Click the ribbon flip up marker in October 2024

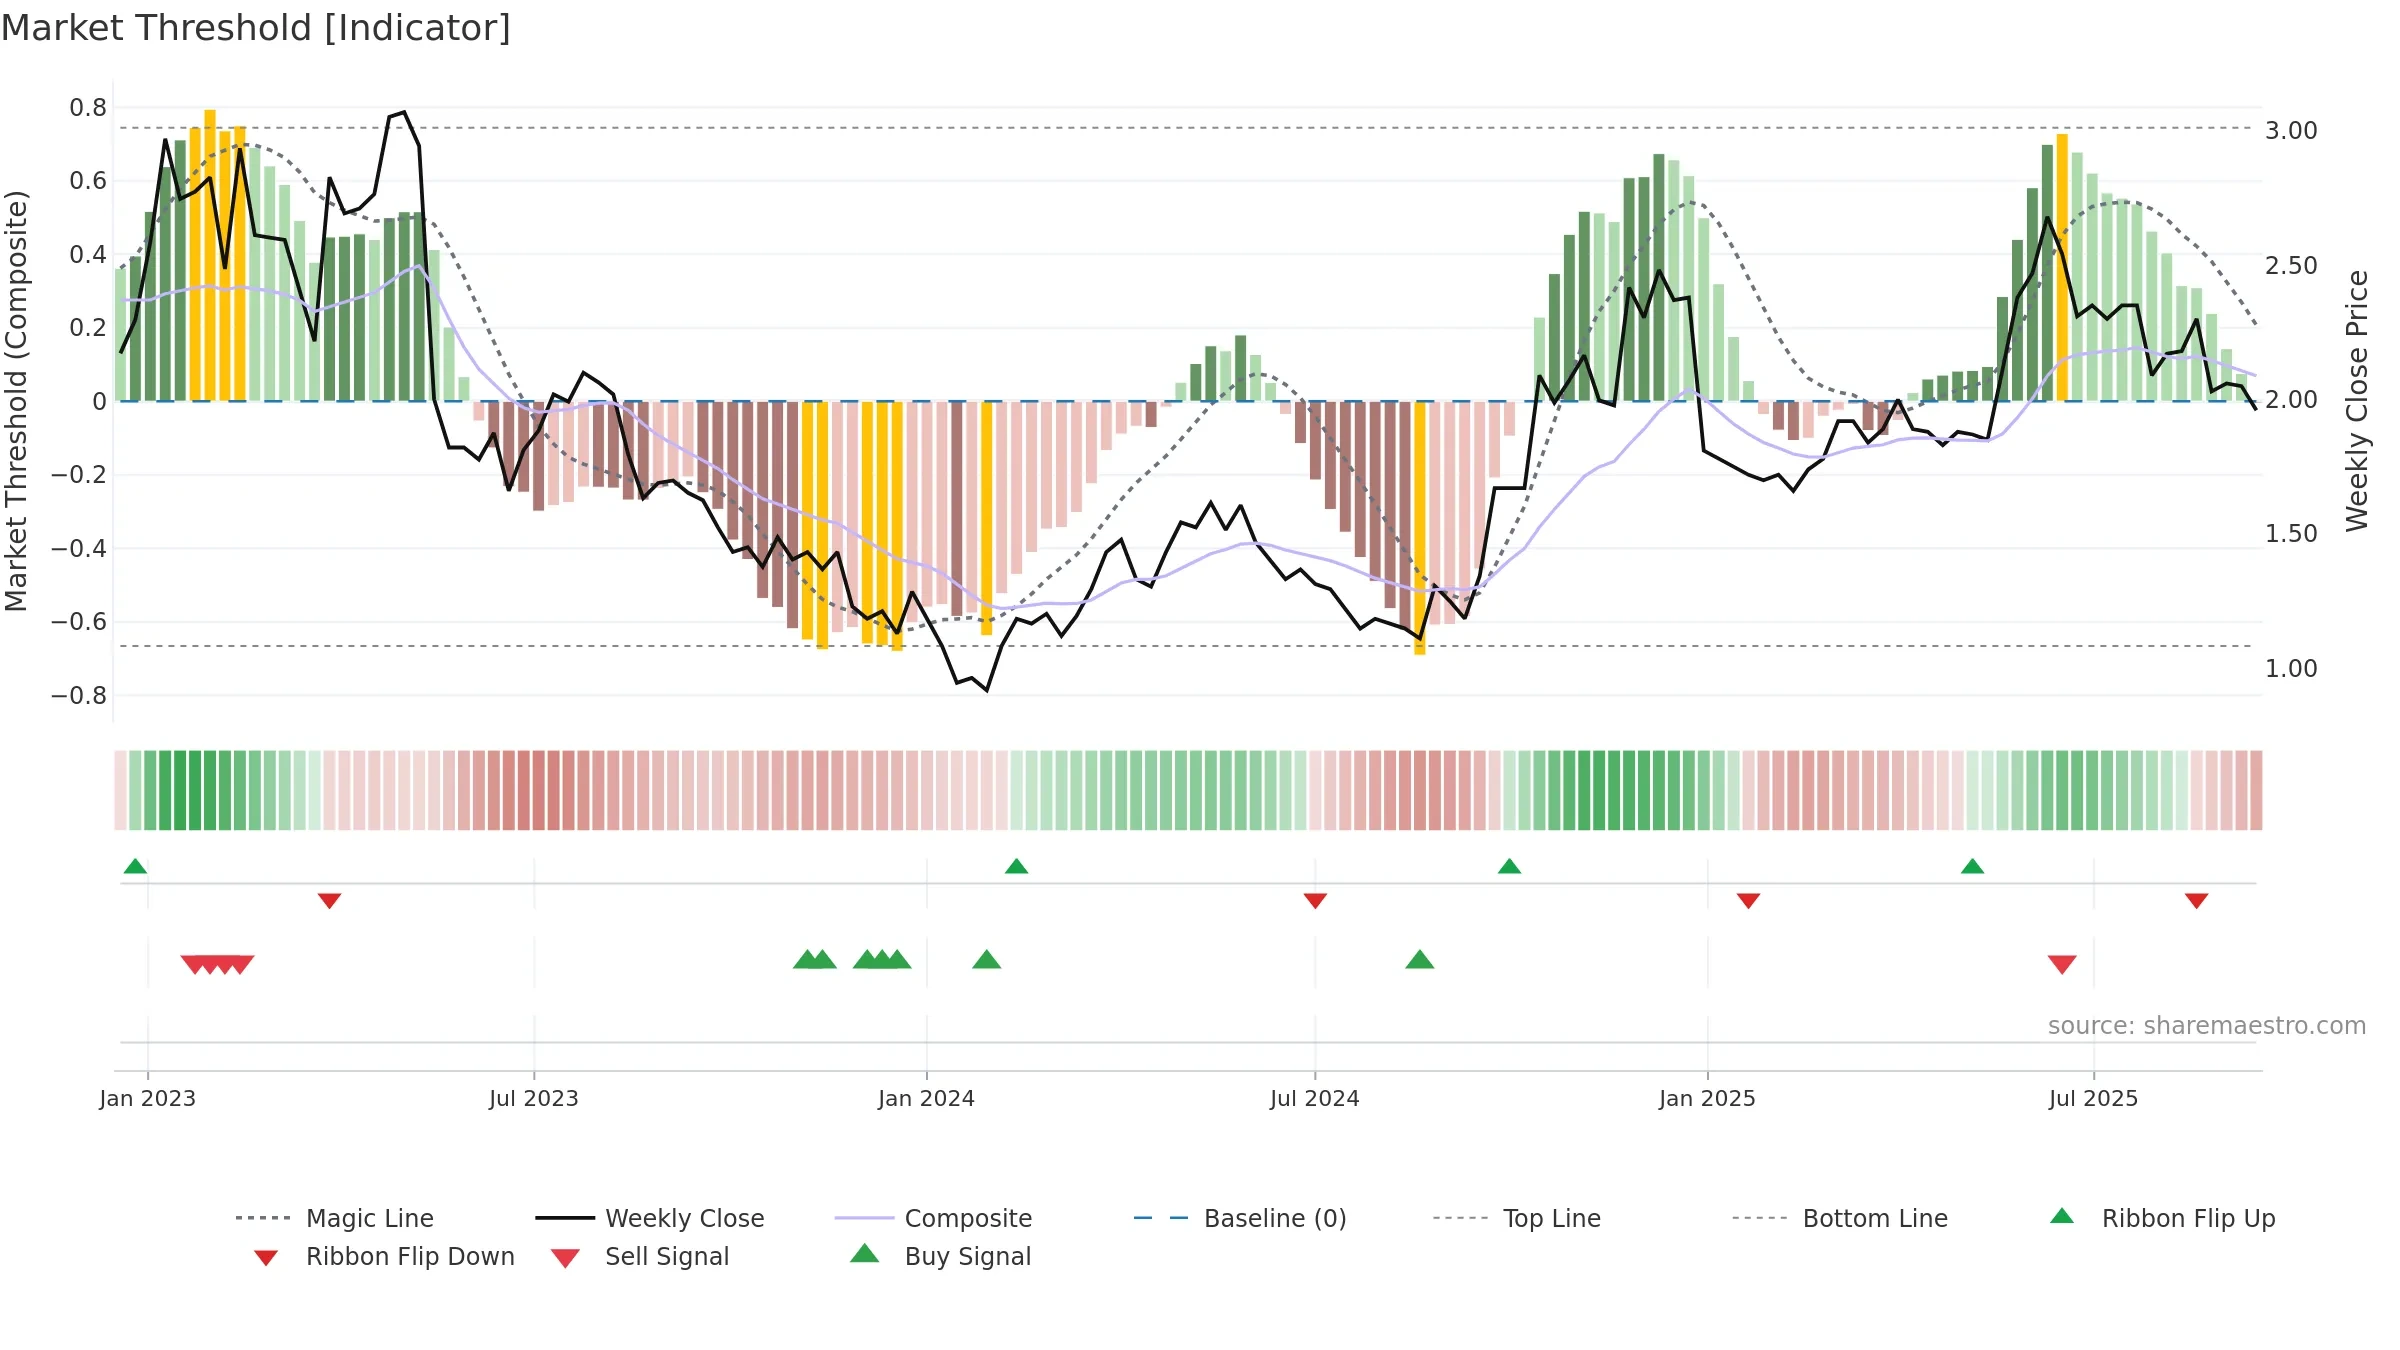(1509, 866)
